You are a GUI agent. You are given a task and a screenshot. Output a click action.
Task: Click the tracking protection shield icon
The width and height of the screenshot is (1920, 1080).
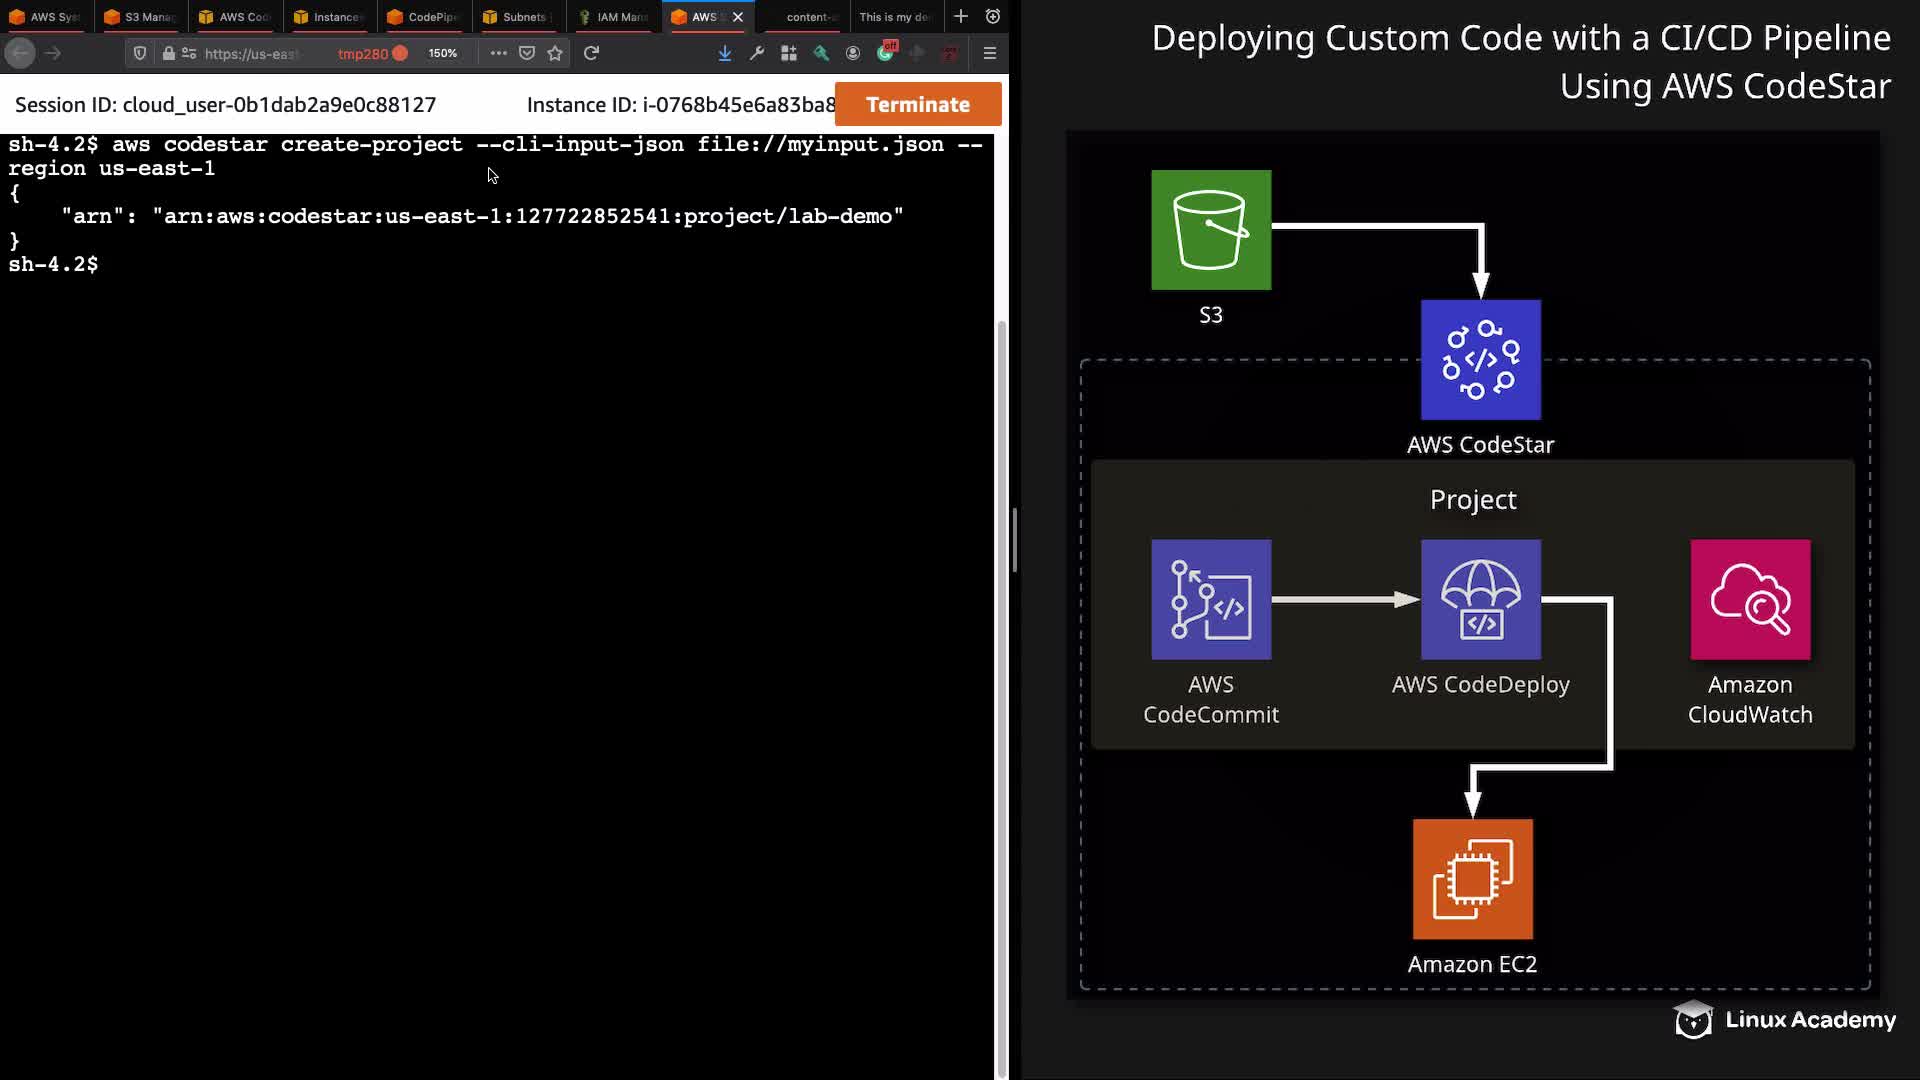(140, 53)
